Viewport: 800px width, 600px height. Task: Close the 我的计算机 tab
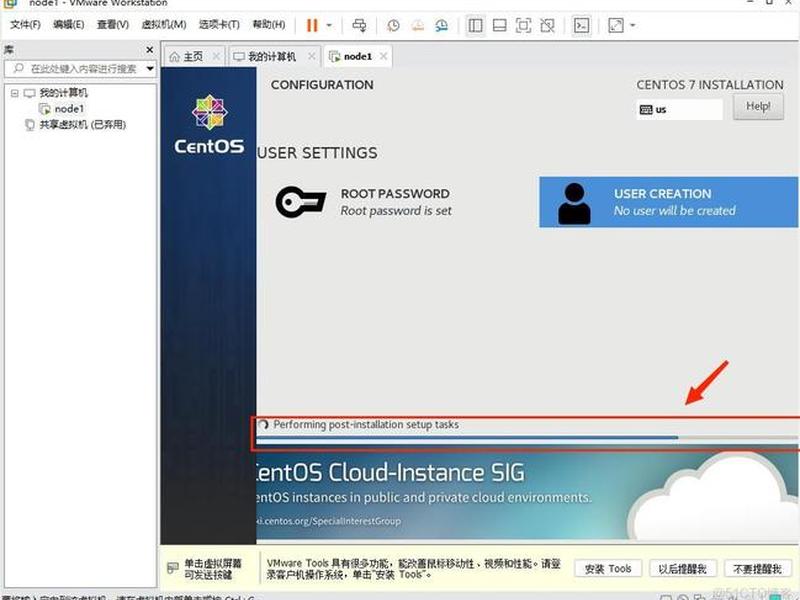[311, 56]
